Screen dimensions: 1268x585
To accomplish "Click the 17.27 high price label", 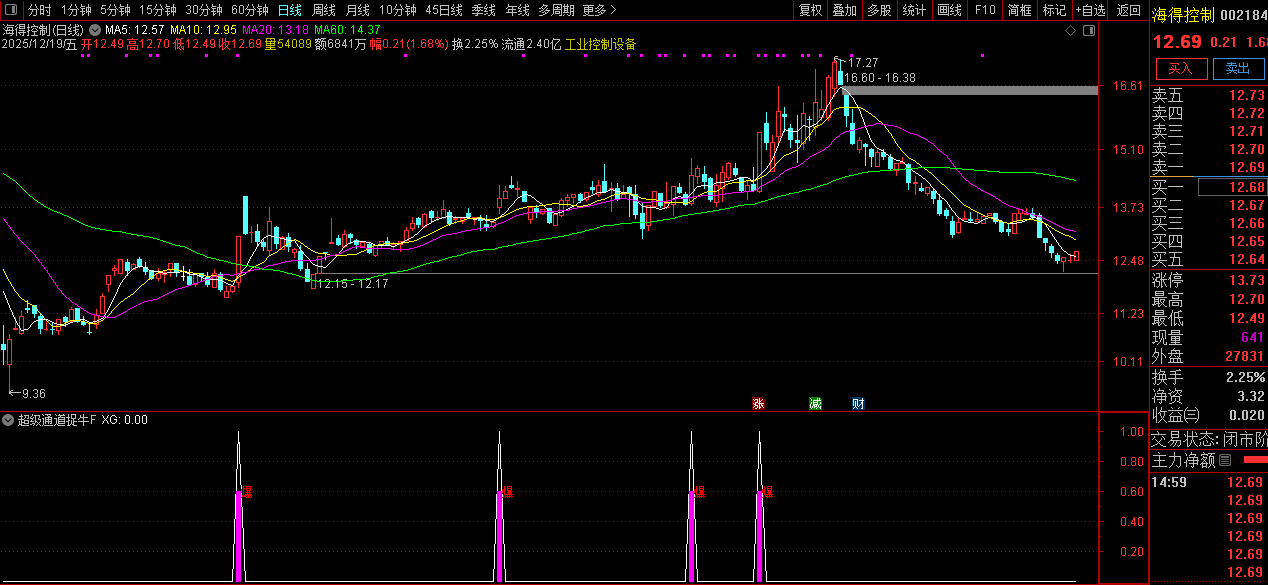I will [863, 63].
